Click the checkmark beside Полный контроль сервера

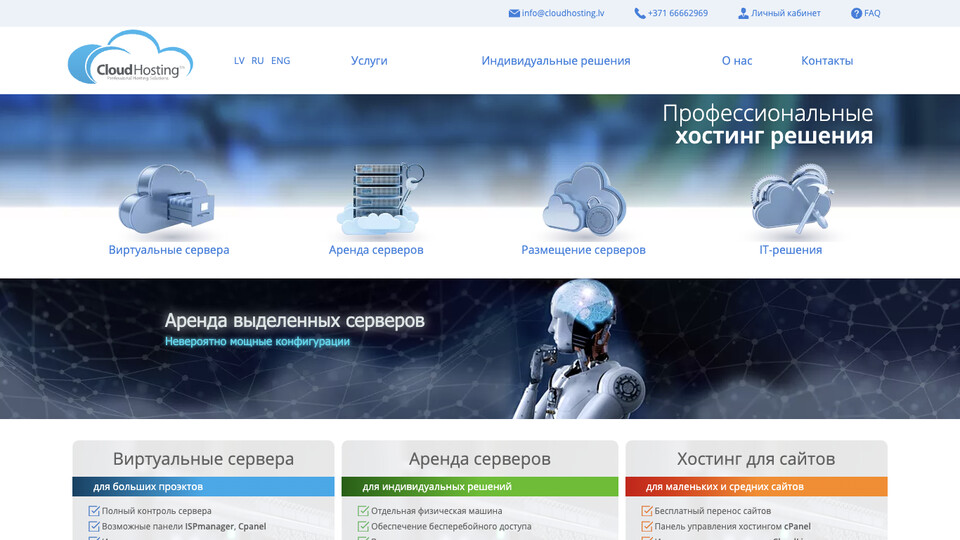pos(94,511)
